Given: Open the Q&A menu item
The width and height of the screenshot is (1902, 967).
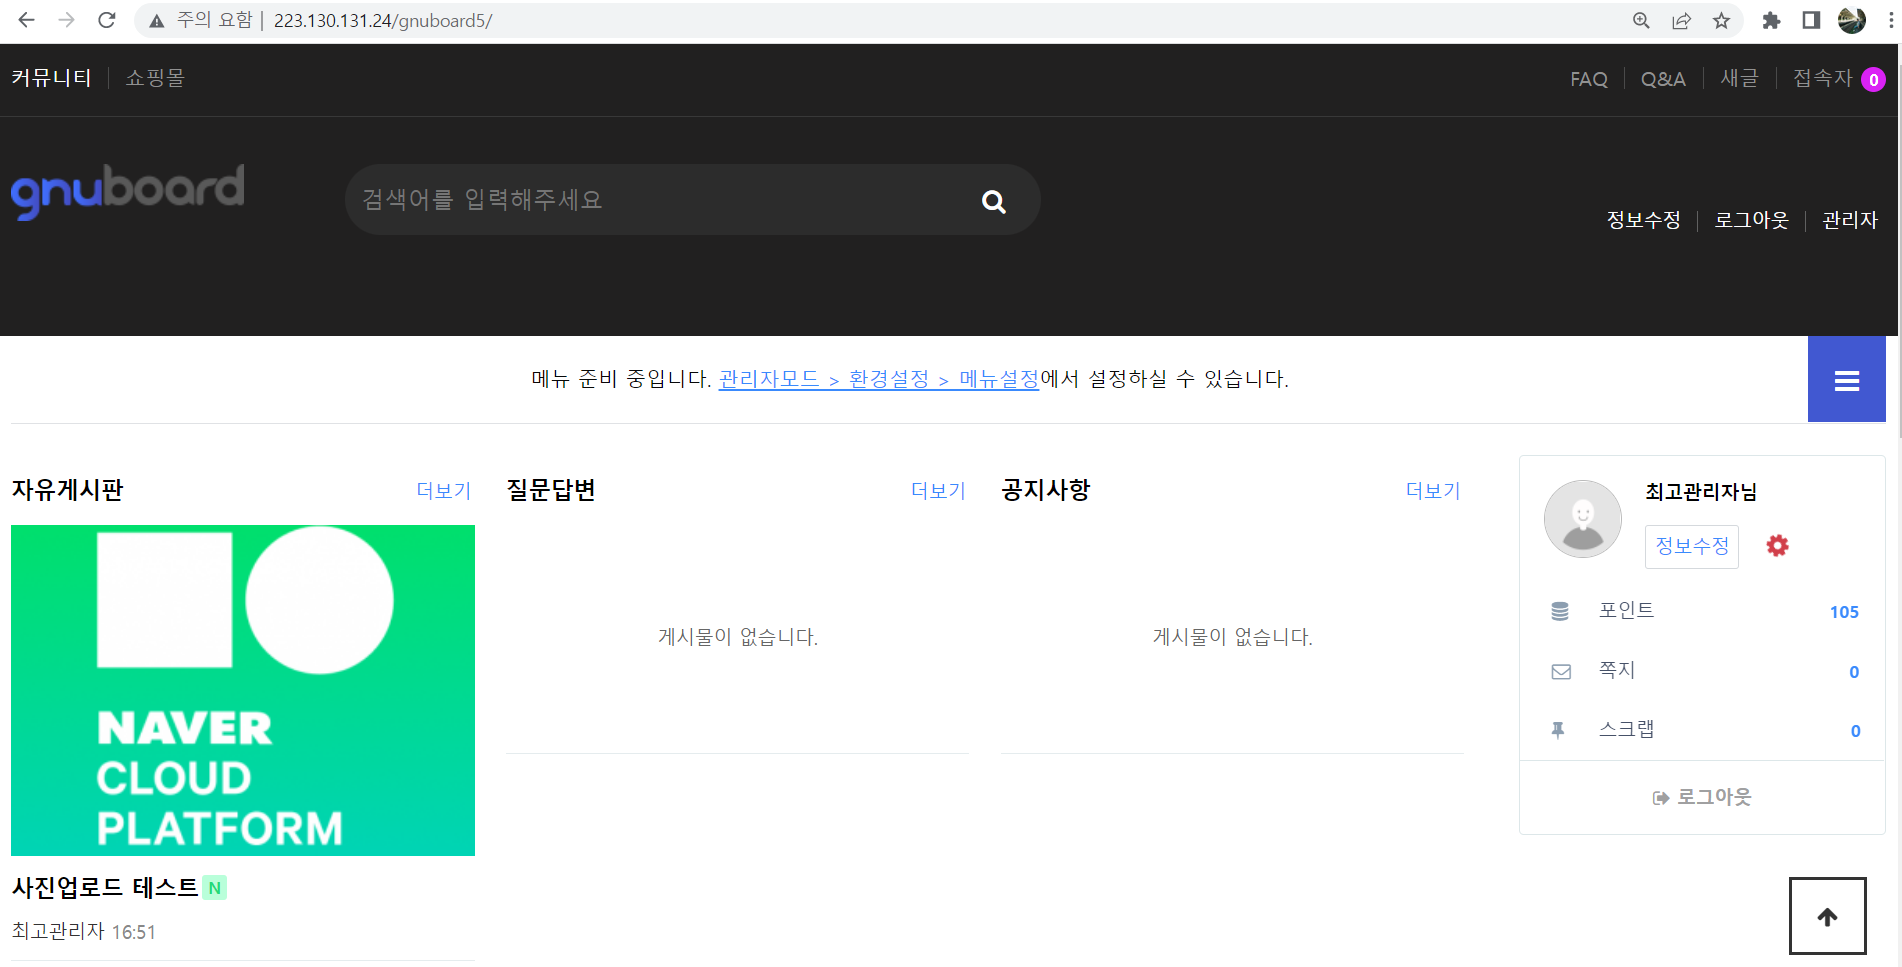Looking at the screenshot, I should (1663, 79).
